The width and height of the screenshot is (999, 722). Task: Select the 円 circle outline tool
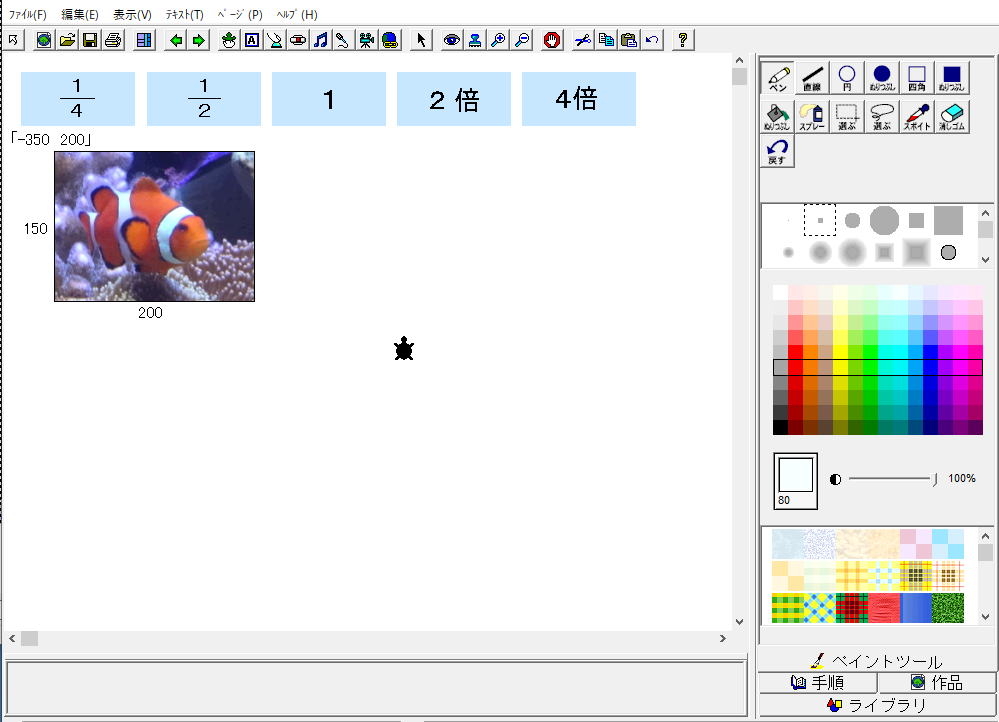click(847, 77)
